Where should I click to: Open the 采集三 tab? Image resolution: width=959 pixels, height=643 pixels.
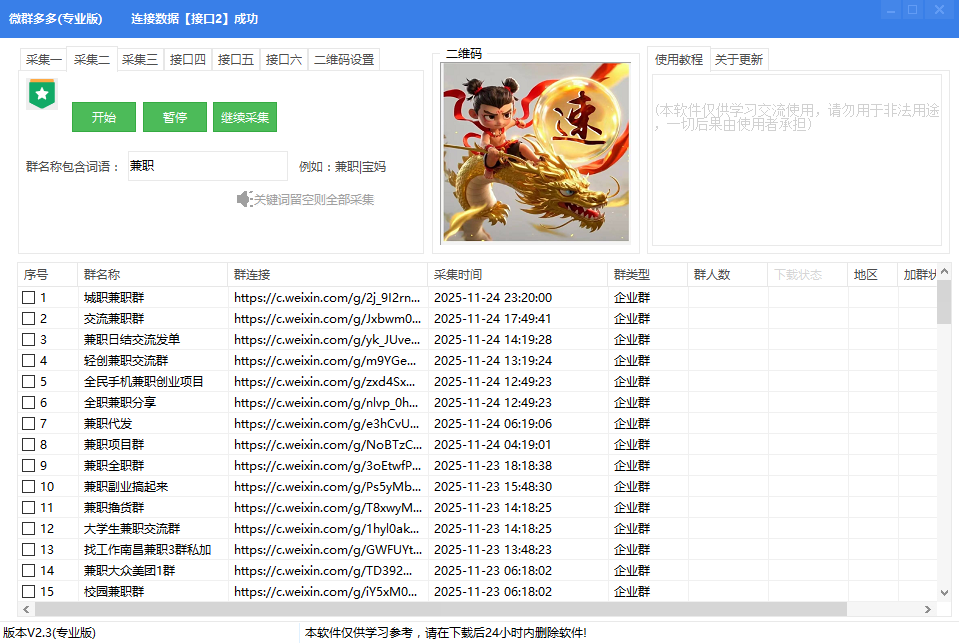(140, 59)
